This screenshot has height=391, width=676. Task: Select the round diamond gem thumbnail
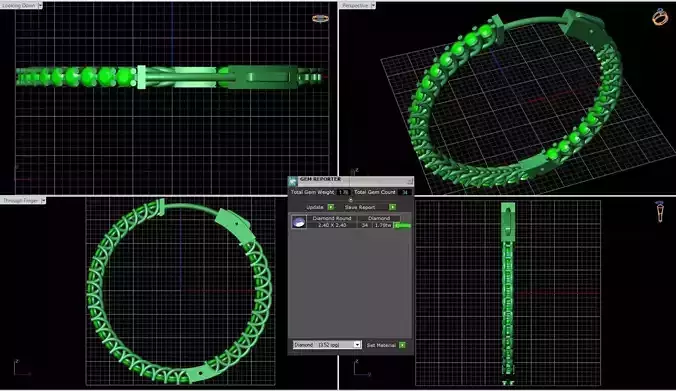298,222
